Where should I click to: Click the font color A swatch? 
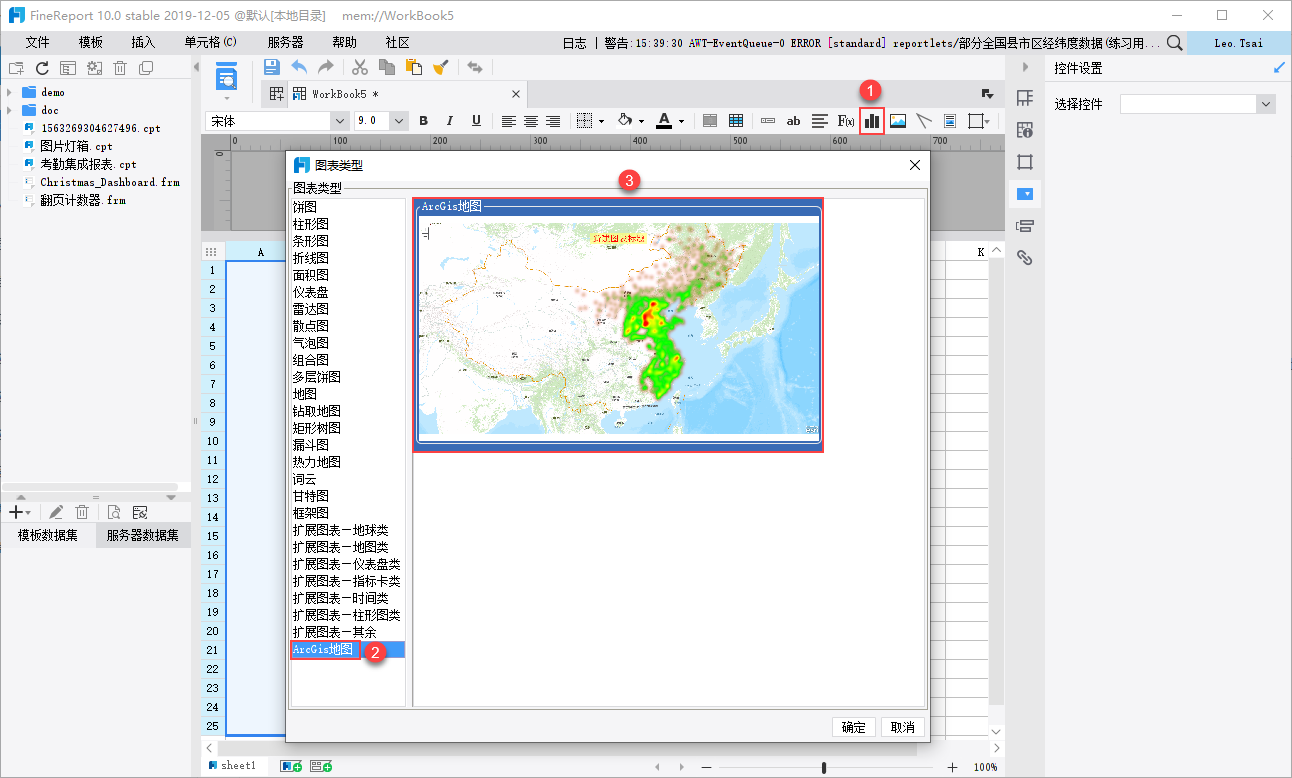[664, 121]
